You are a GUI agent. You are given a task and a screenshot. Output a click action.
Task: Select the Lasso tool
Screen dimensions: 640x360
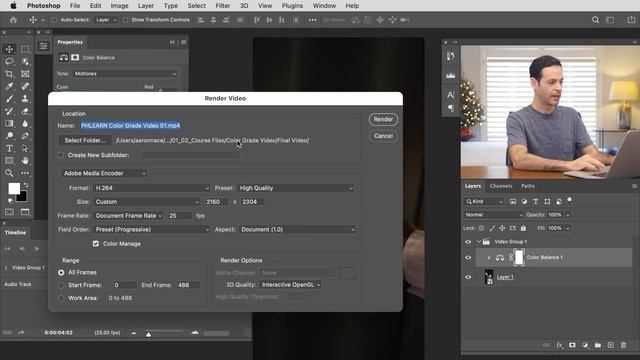point(9,62)
